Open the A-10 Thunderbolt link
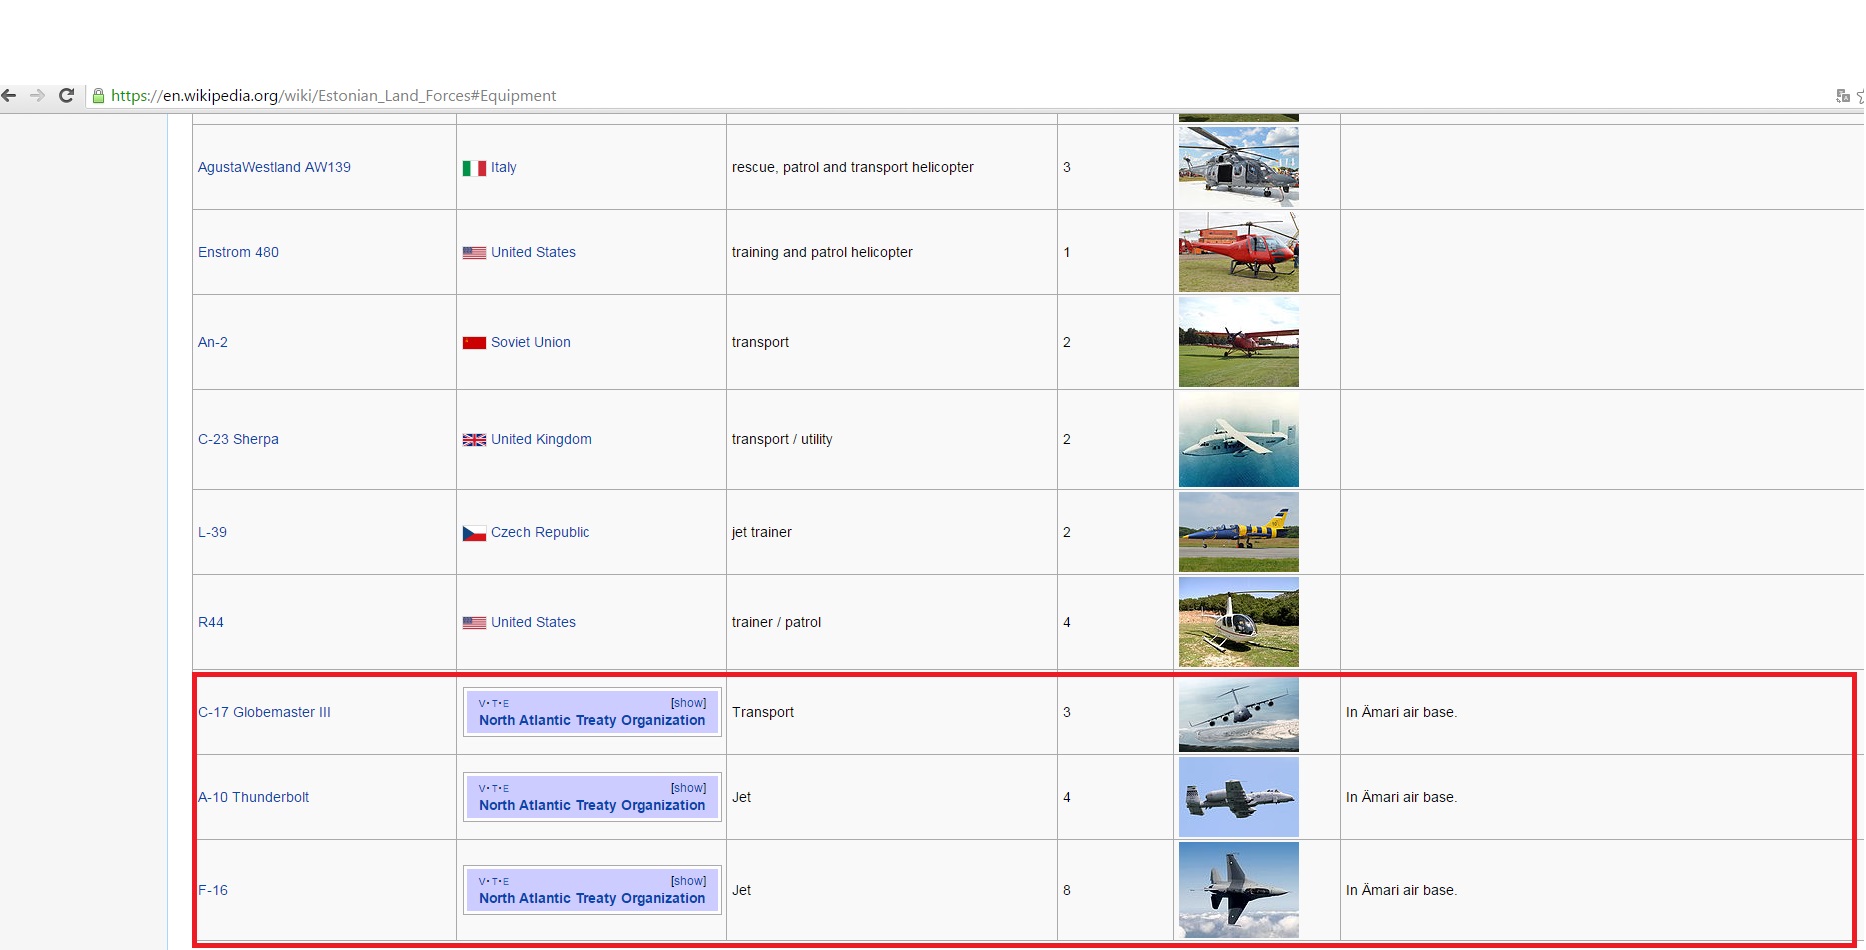 [x=254, y=797]
